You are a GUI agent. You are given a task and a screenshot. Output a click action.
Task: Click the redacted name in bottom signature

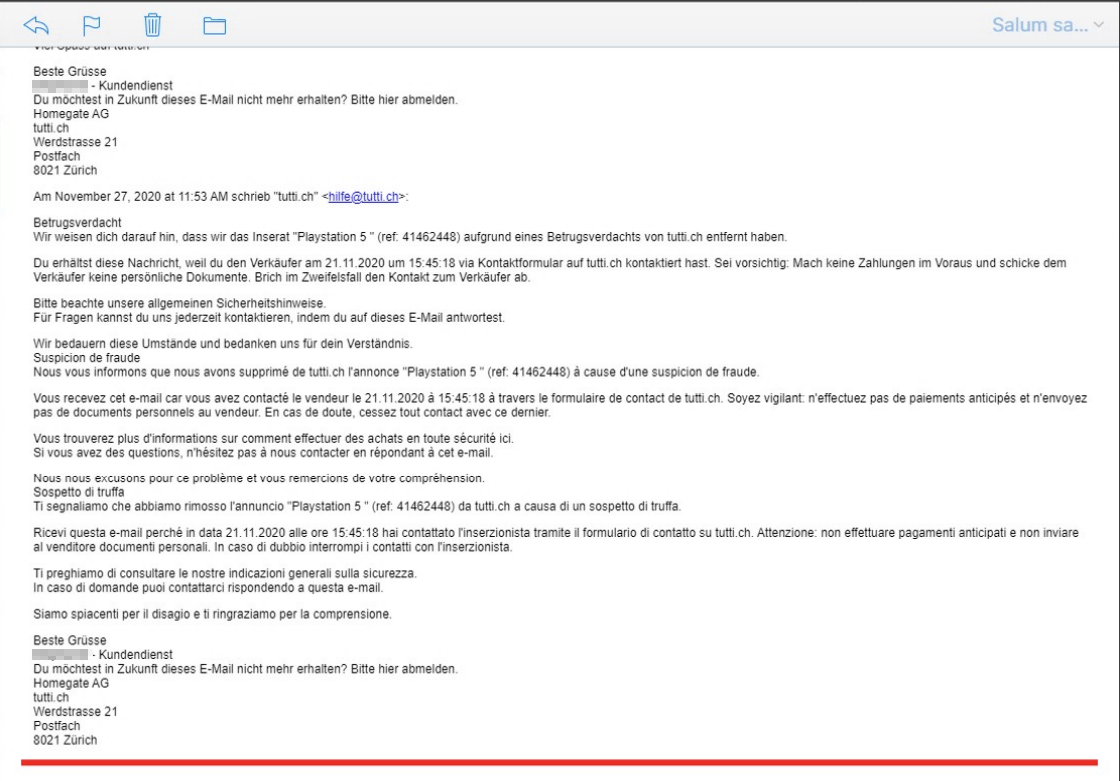tap(60, 655)
